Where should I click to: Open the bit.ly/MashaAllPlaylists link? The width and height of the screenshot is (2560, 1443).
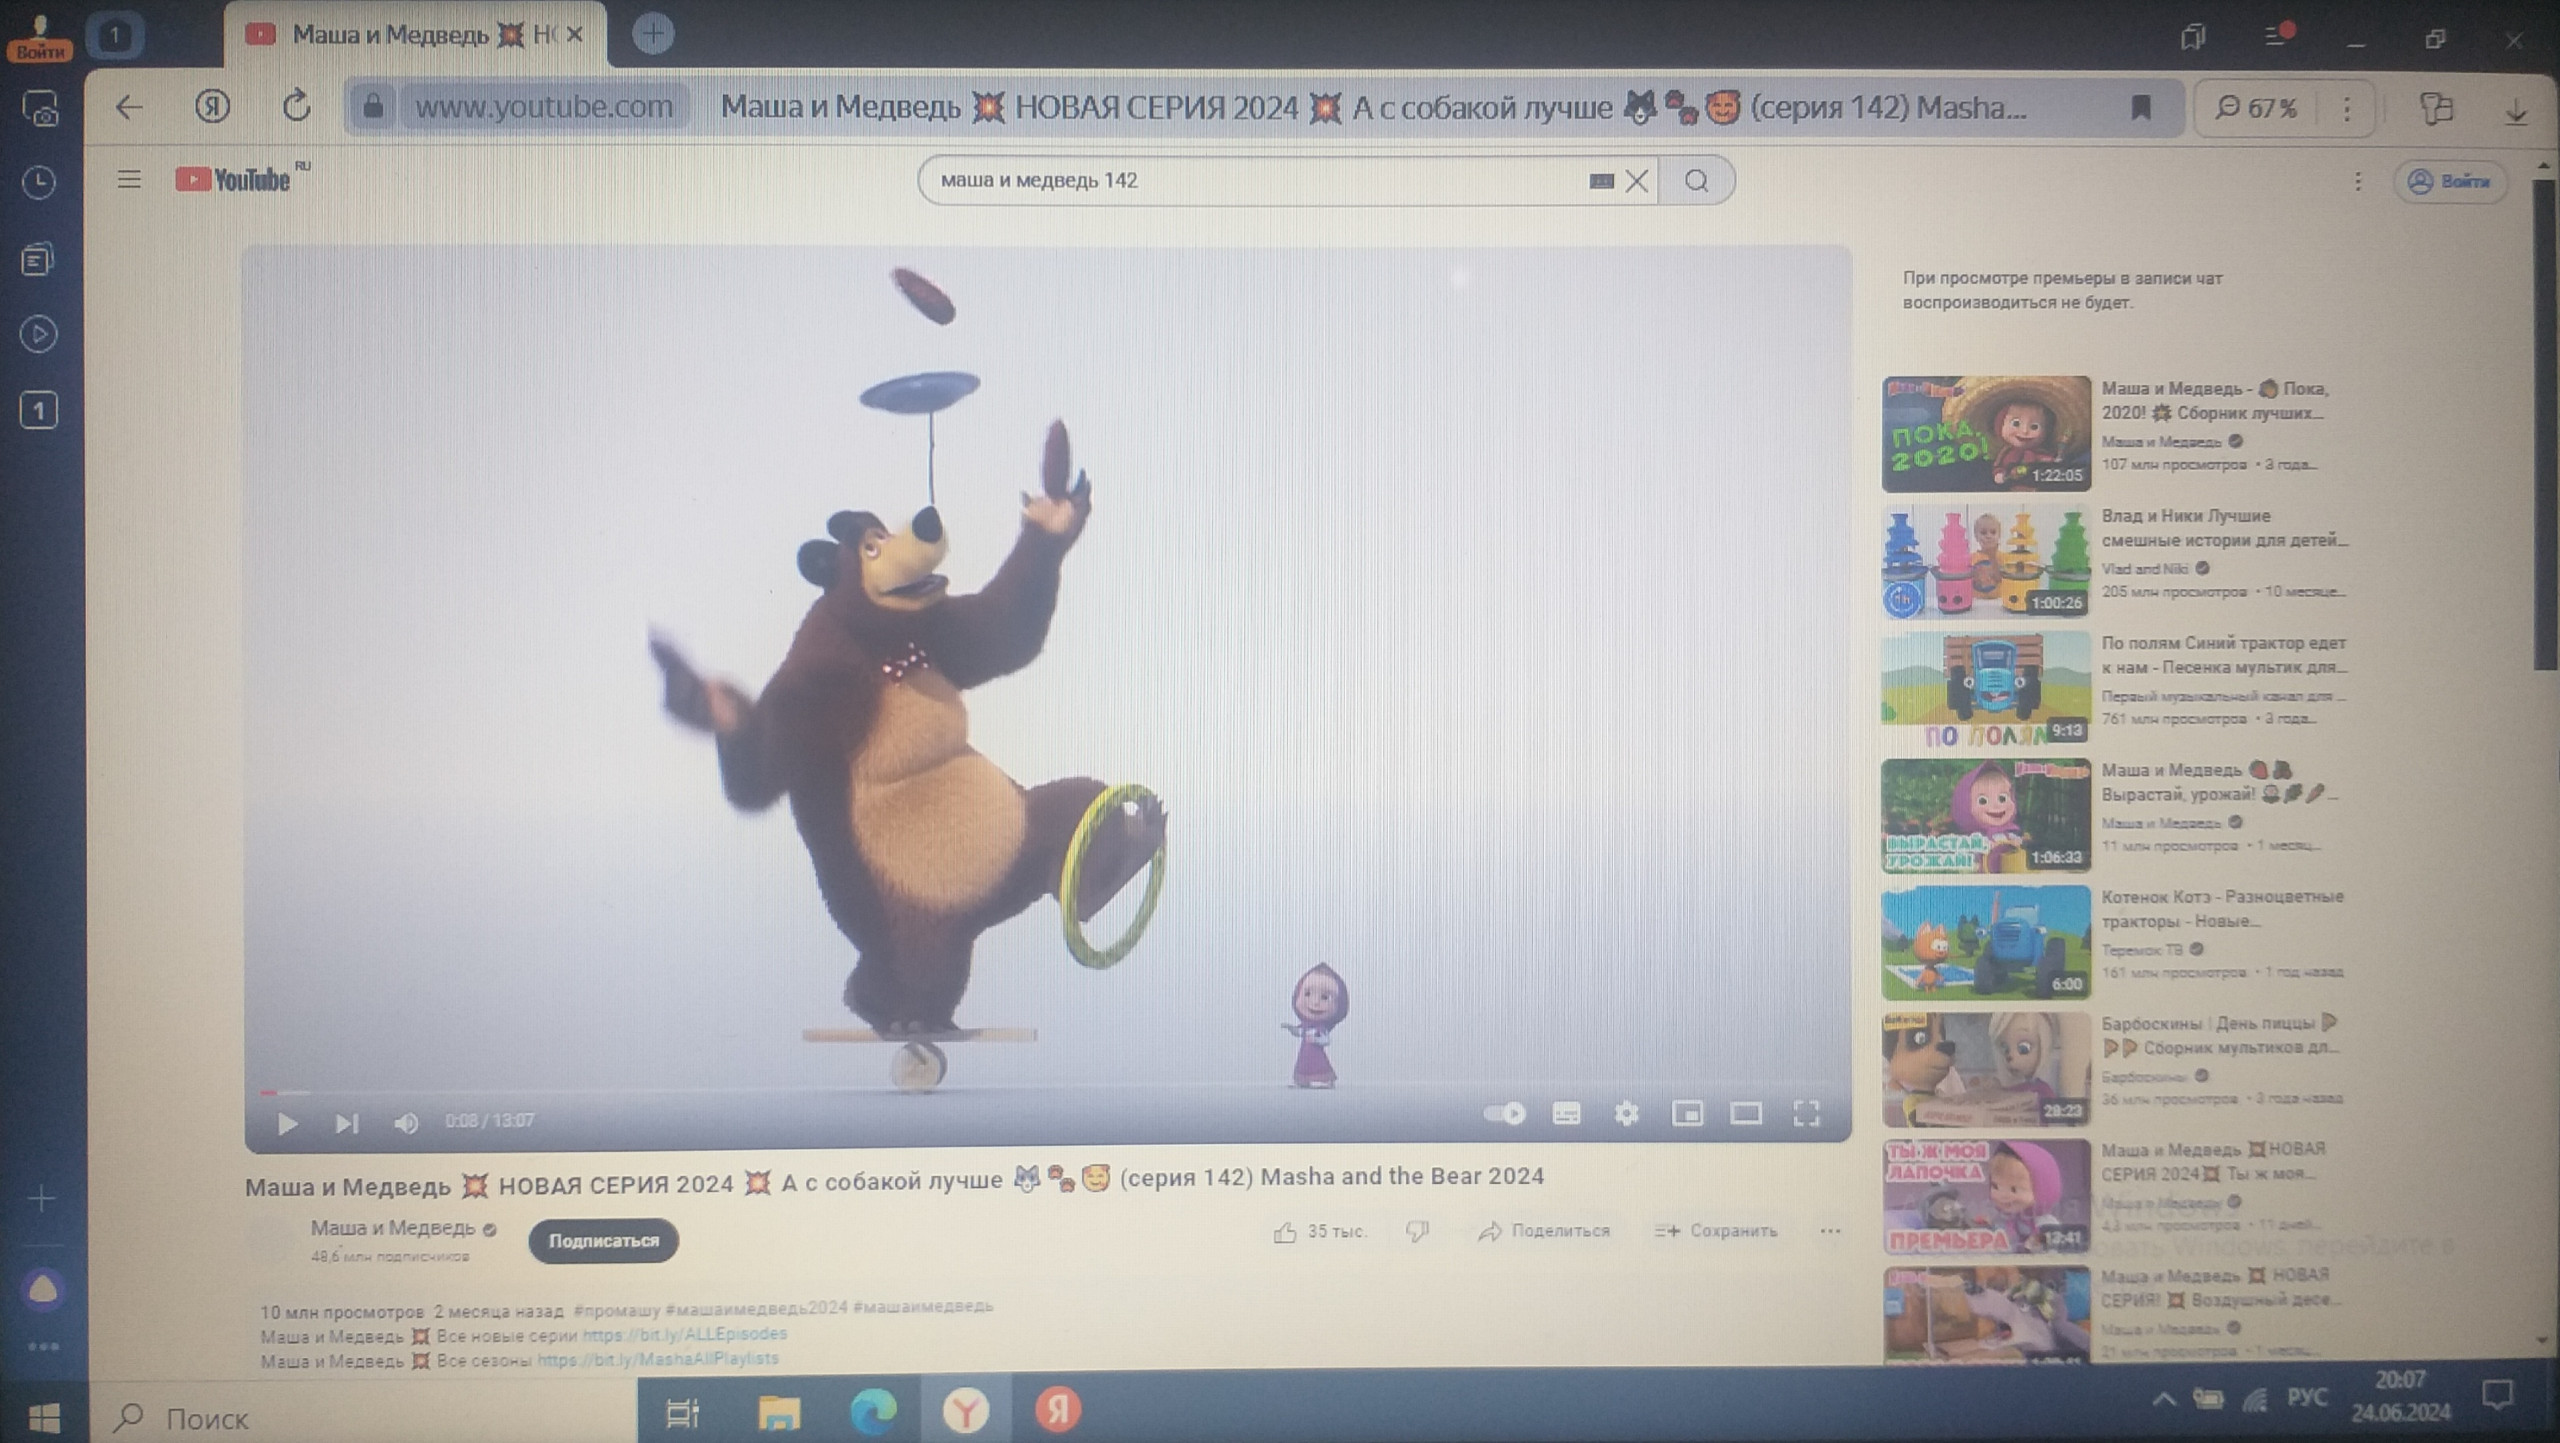657,1359
